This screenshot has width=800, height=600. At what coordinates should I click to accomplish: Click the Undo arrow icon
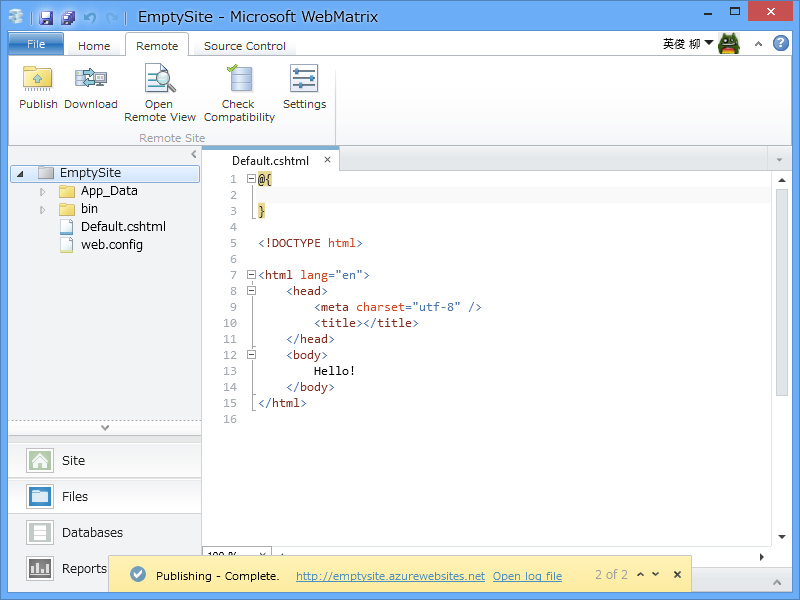pyautogui.click(x=90, y=18)
